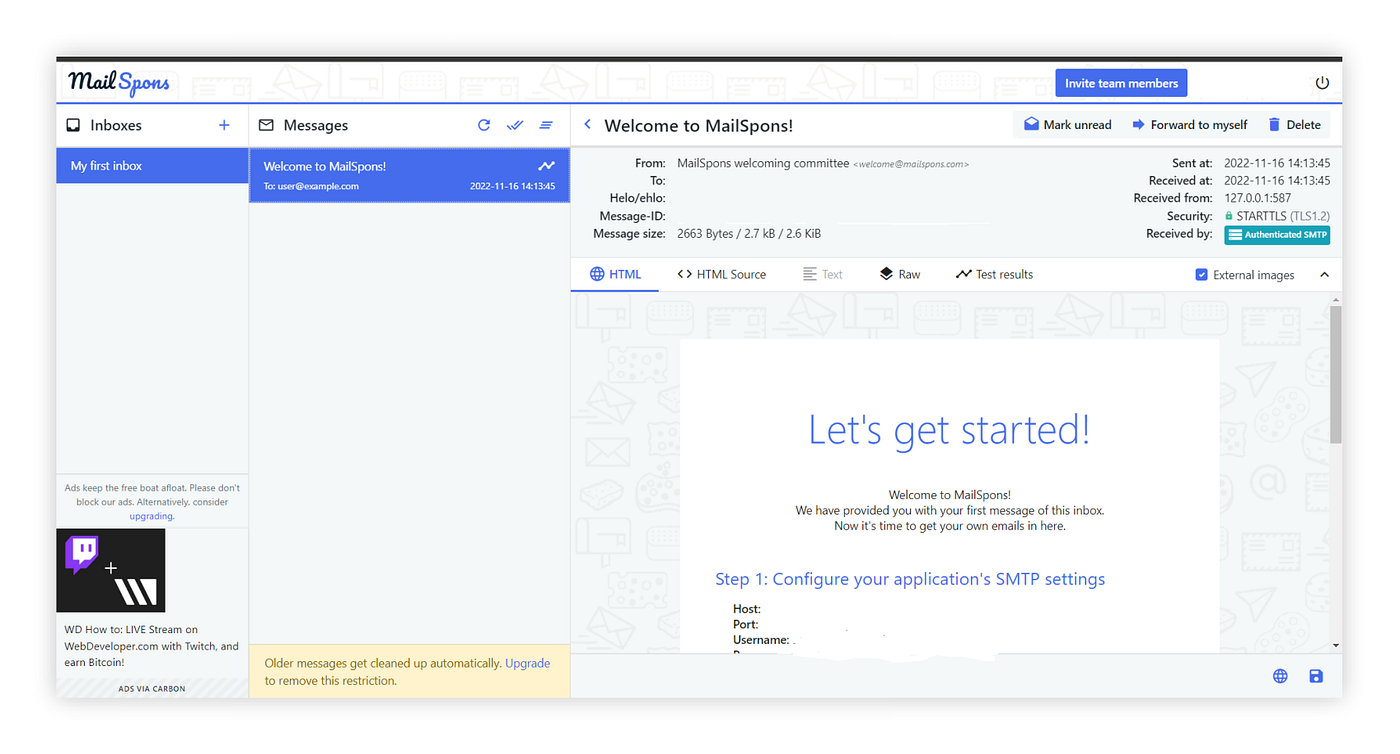The width and height of the screenshot is (1400, 754).
Task: Toggle External images checkbox
Action: (x=1202, y=274)
